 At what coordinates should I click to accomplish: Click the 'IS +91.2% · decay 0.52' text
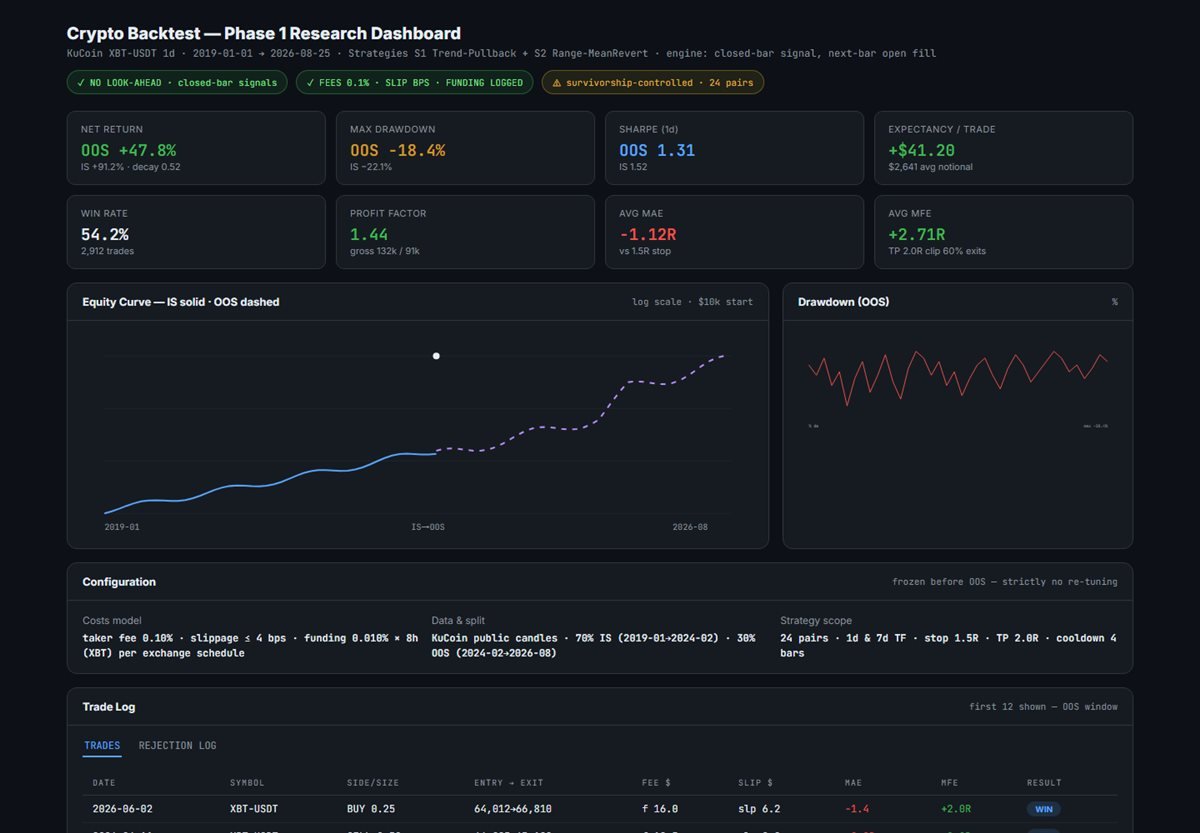pyautogui.click(x=131, y=167)
